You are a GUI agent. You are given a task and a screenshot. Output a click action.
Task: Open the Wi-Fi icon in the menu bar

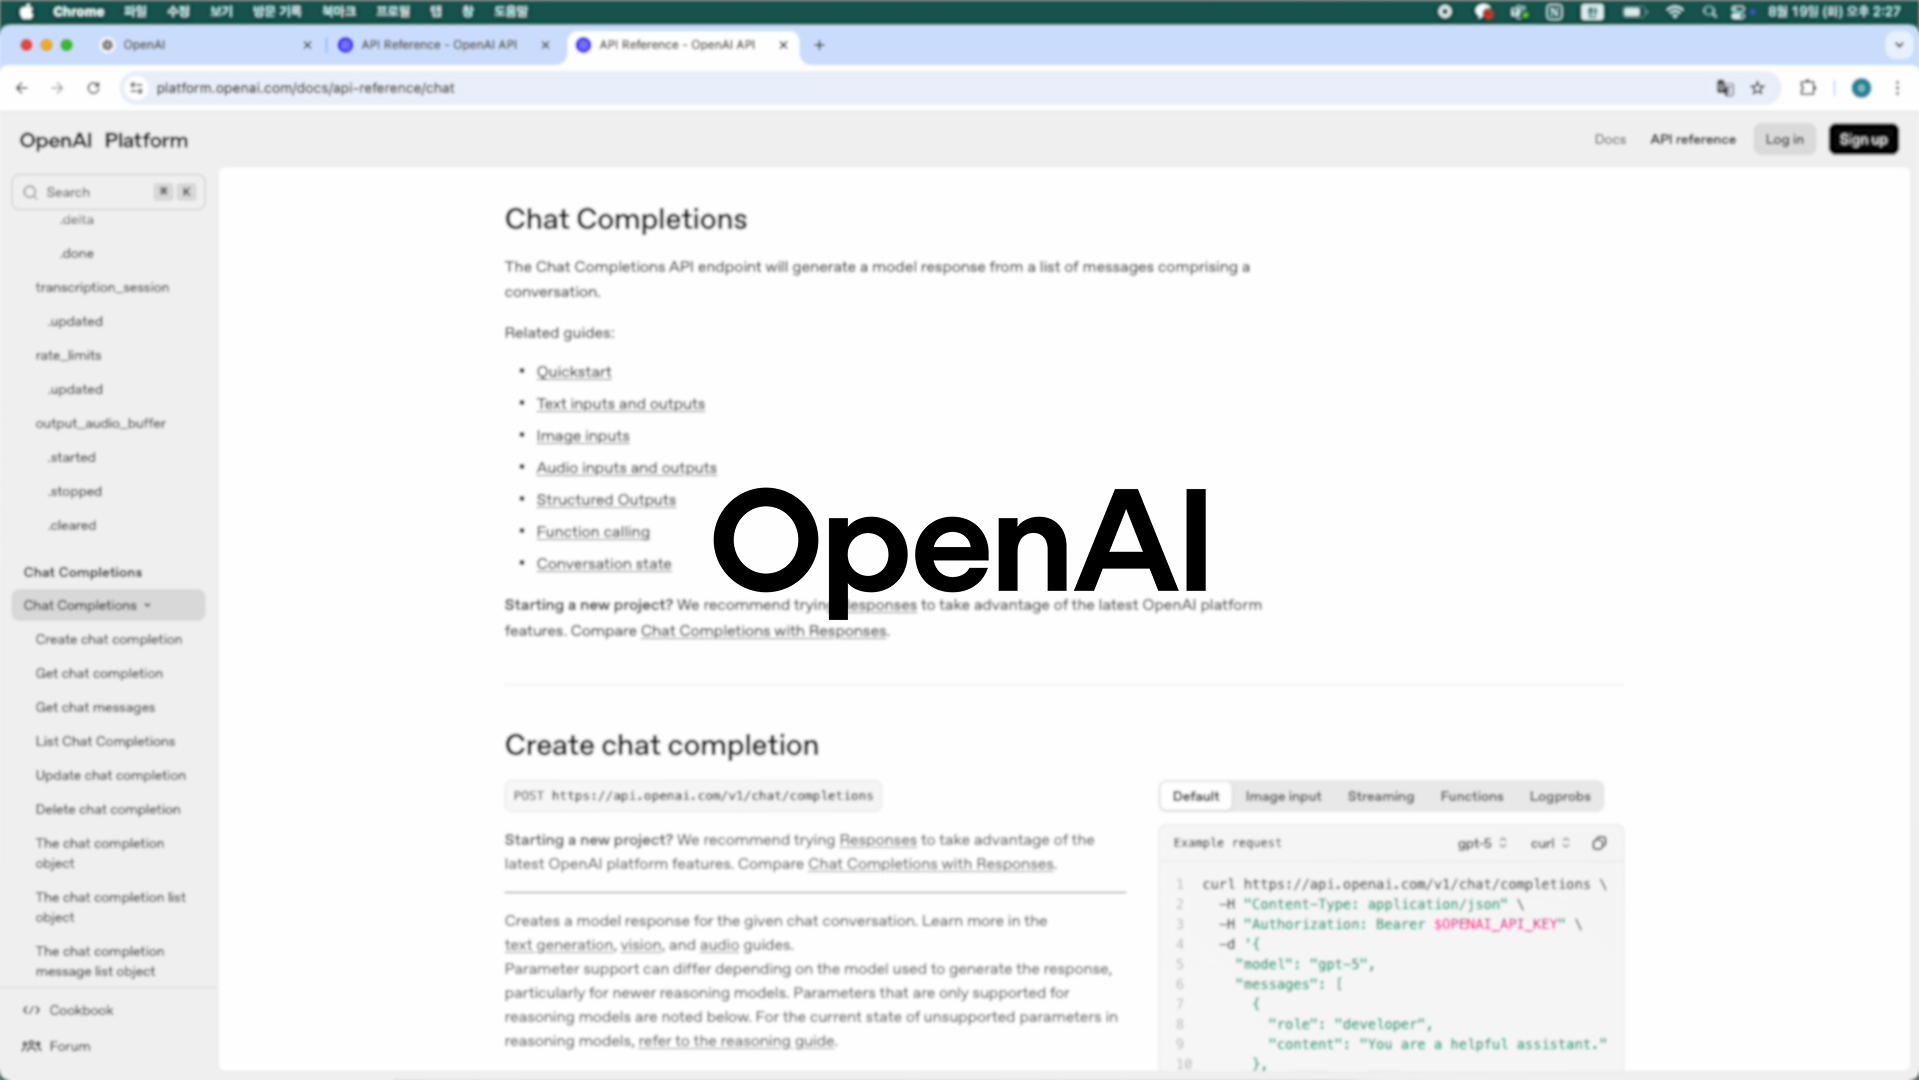pyautogui.click(x=1676, y=12)
